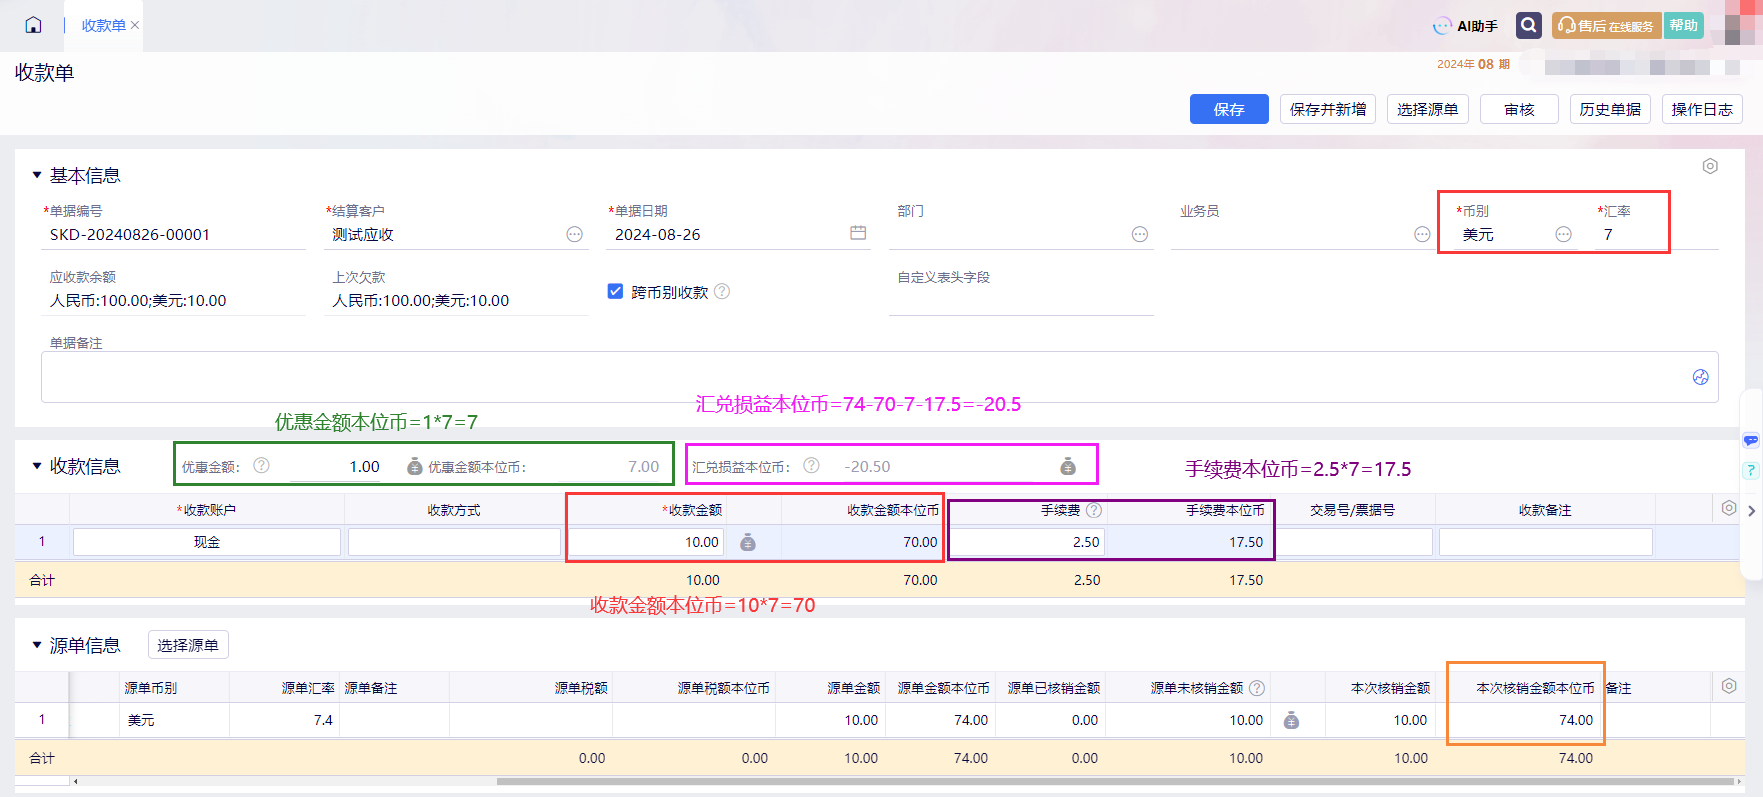Show help for 手续费 column

click(x=1094, y=510)
